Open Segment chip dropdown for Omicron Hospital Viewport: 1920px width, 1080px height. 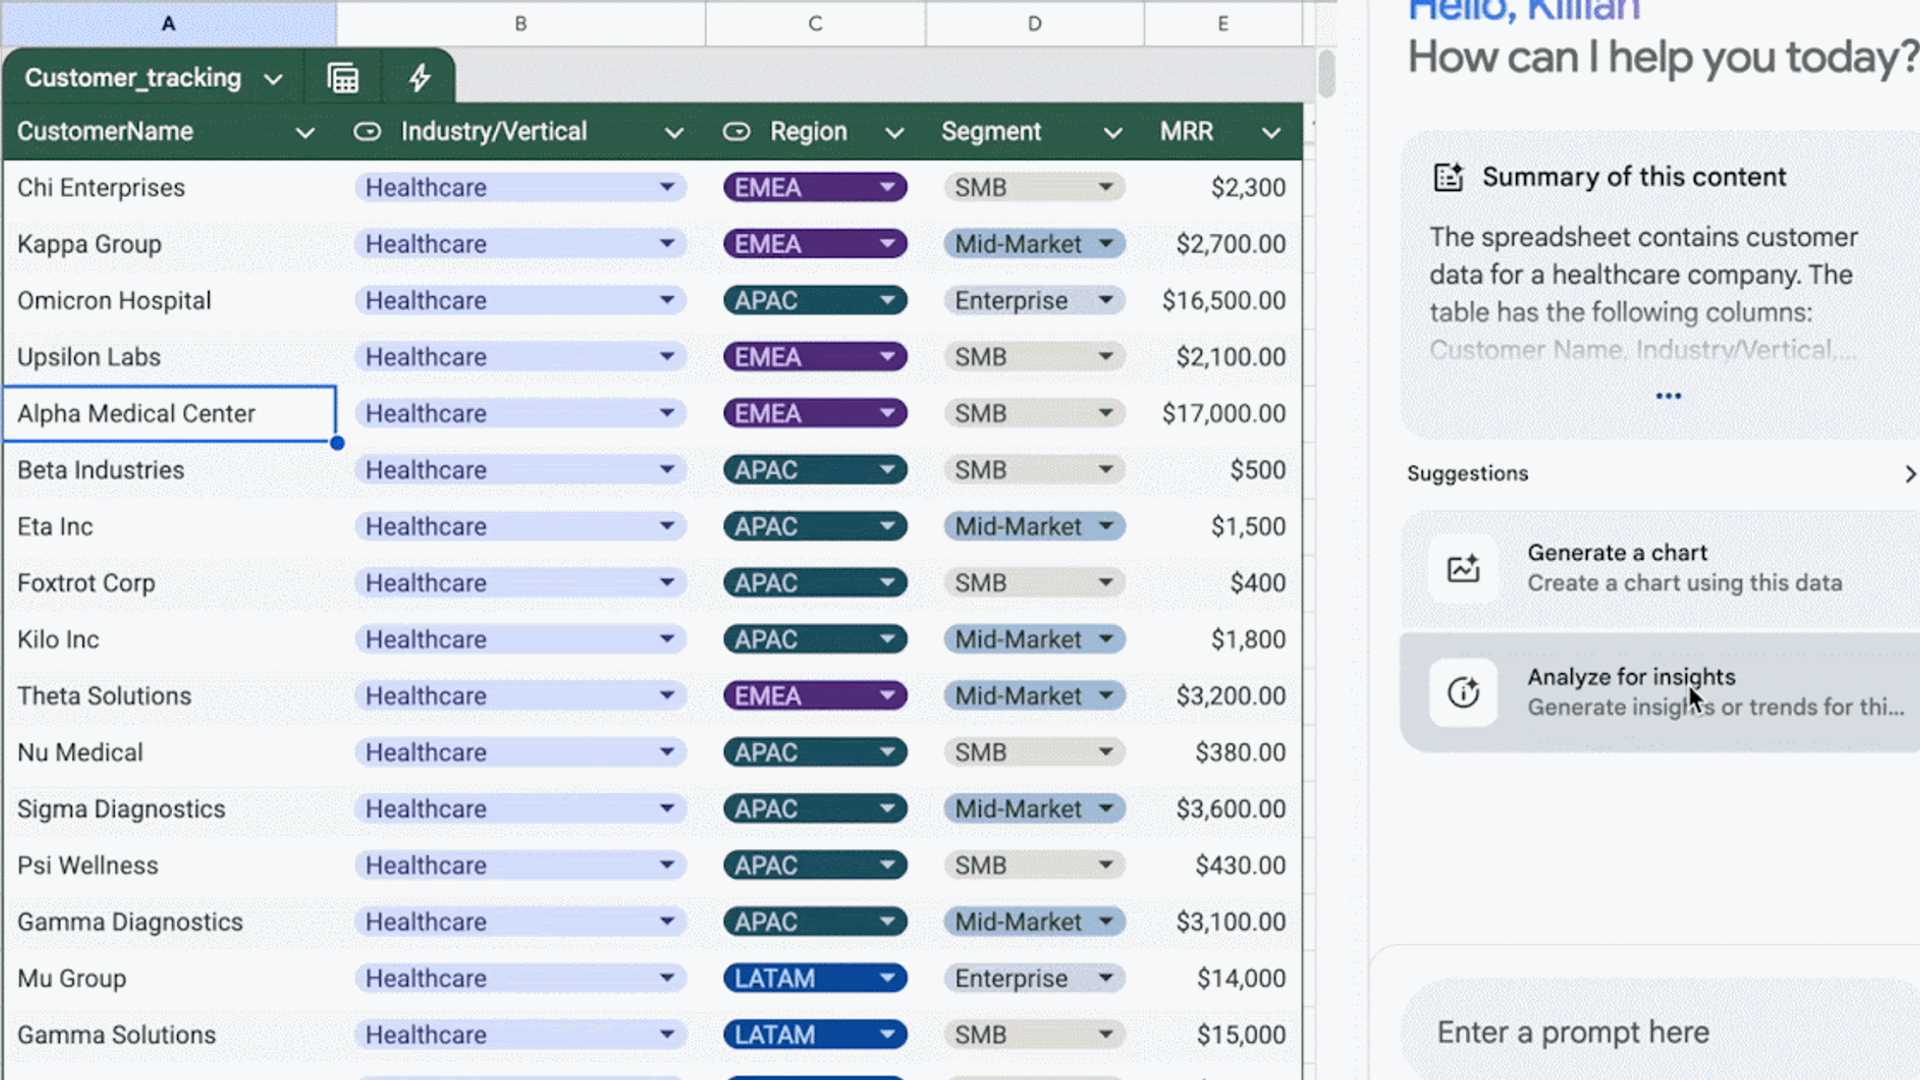pos(1105,300)
